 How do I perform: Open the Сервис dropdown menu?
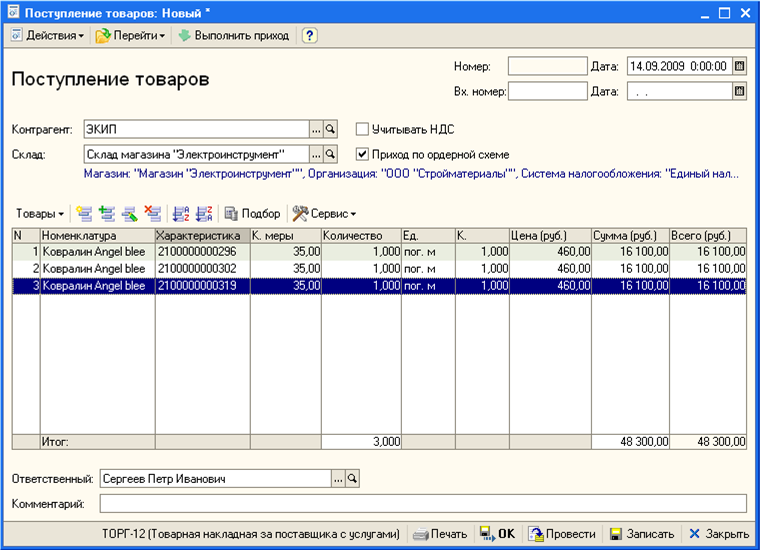(324, 214)
